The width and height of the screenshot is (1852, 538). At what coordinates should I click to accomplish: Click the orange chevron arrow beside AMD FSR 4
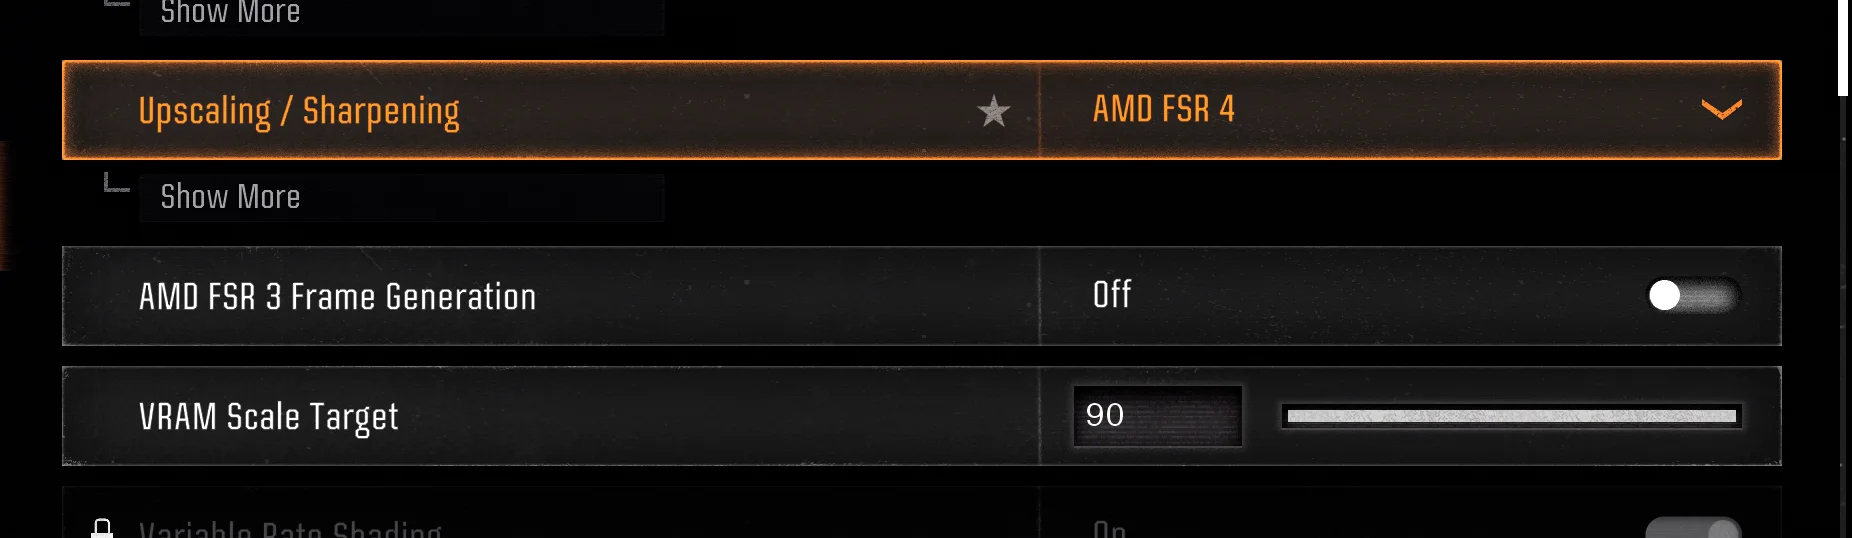click(1721, 109)
